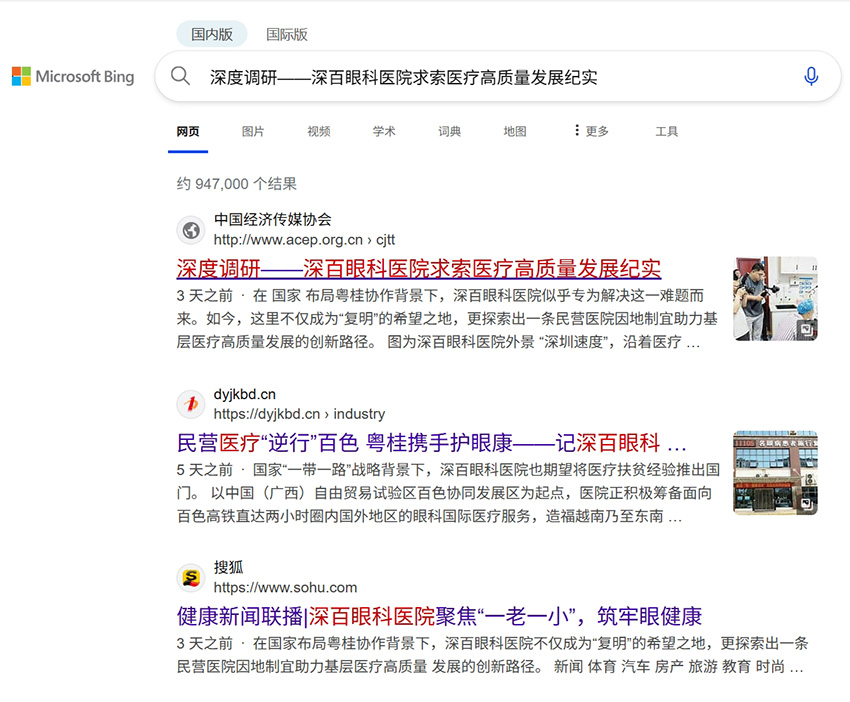Click the red favicon next to dyjkbd.cn

point(191,404)
